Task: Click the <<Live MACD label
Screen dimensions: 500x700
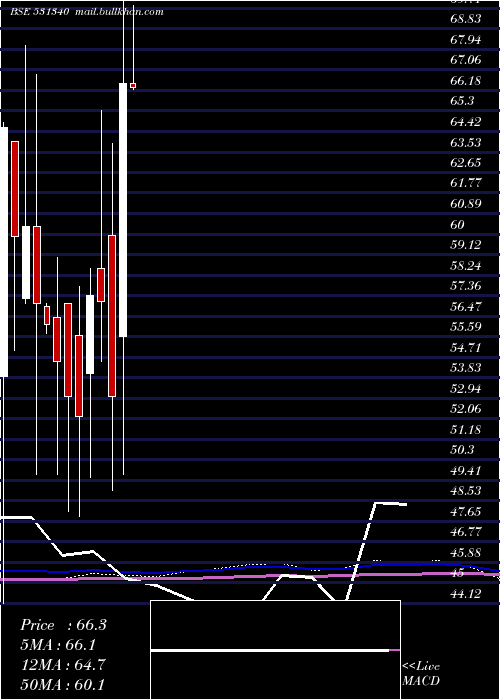Action: (x=421, y=674)
